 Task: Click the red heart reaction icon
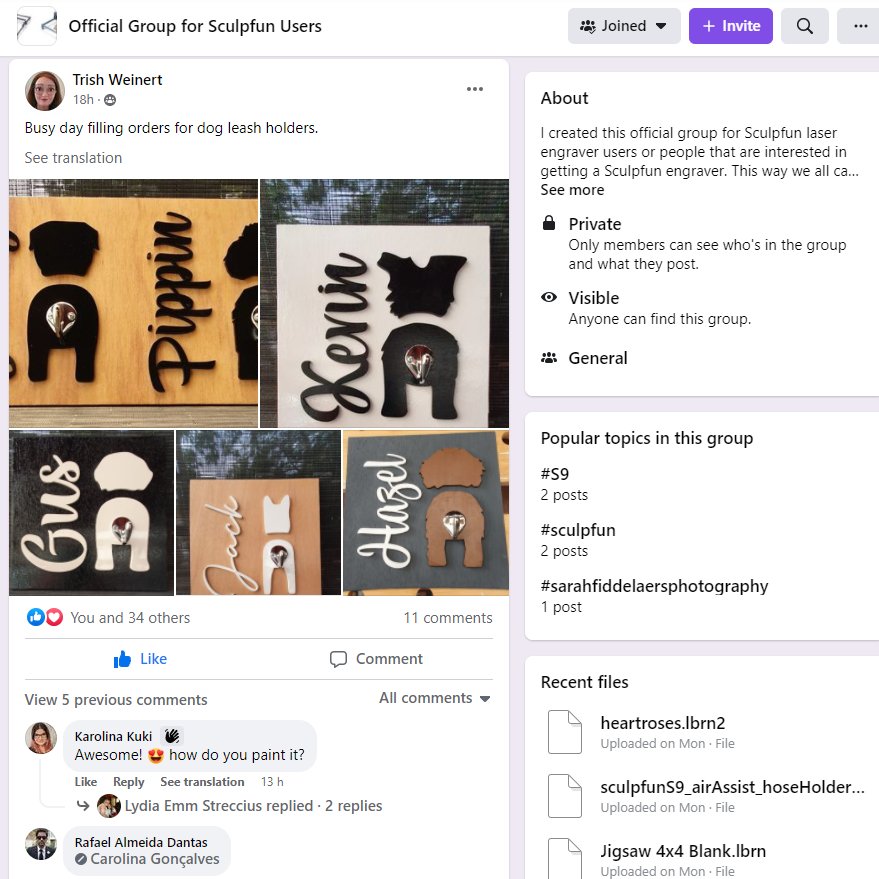(54, 617)
